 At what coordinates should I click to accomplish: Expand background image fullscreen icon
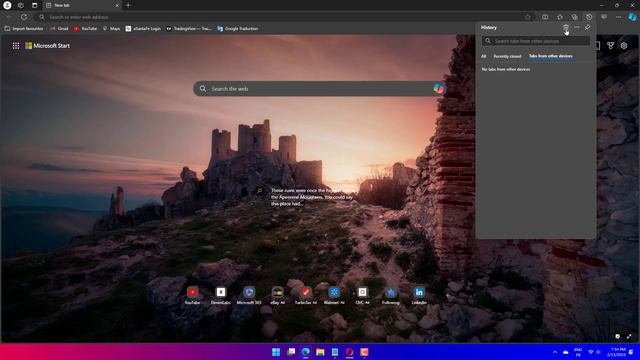tap(629, 336)
